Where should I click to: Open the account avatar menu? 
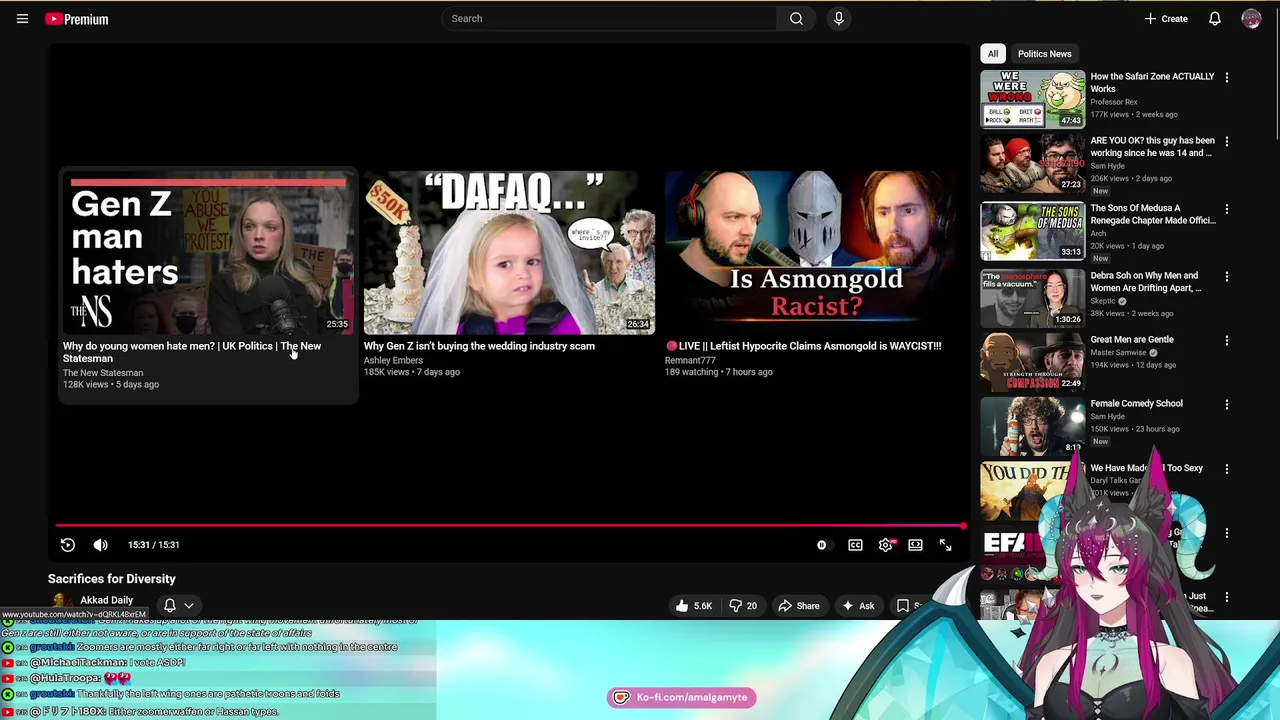point(1251,18)
